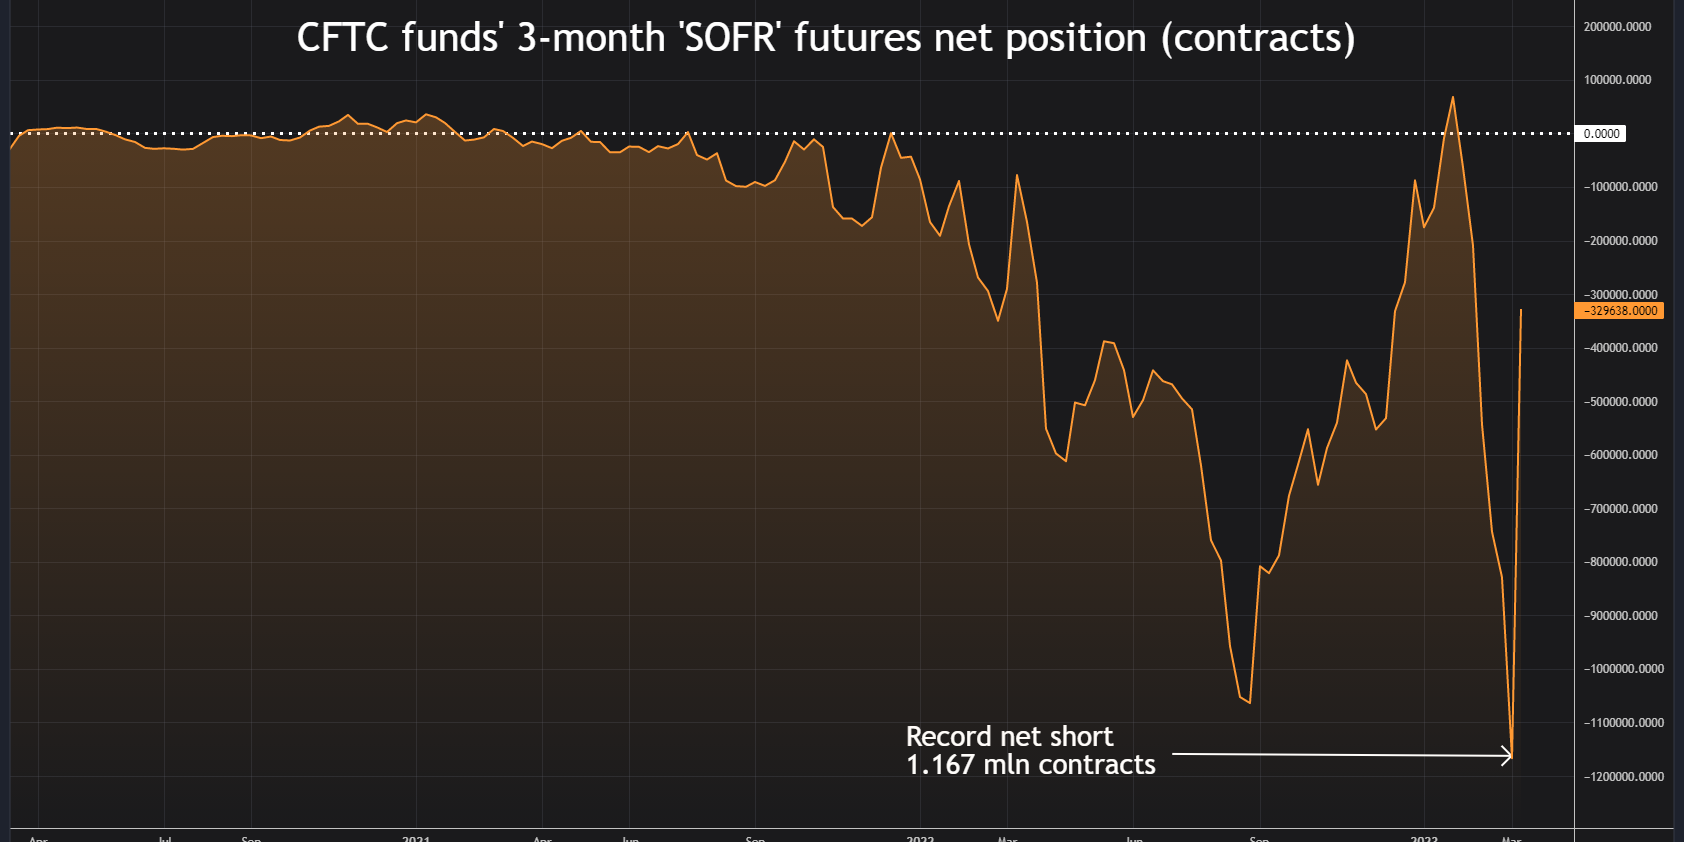Viewport: 1684px width, 842px height.
Task: Click the -100000 label on price axis
Action: [x=1621, y=187]
